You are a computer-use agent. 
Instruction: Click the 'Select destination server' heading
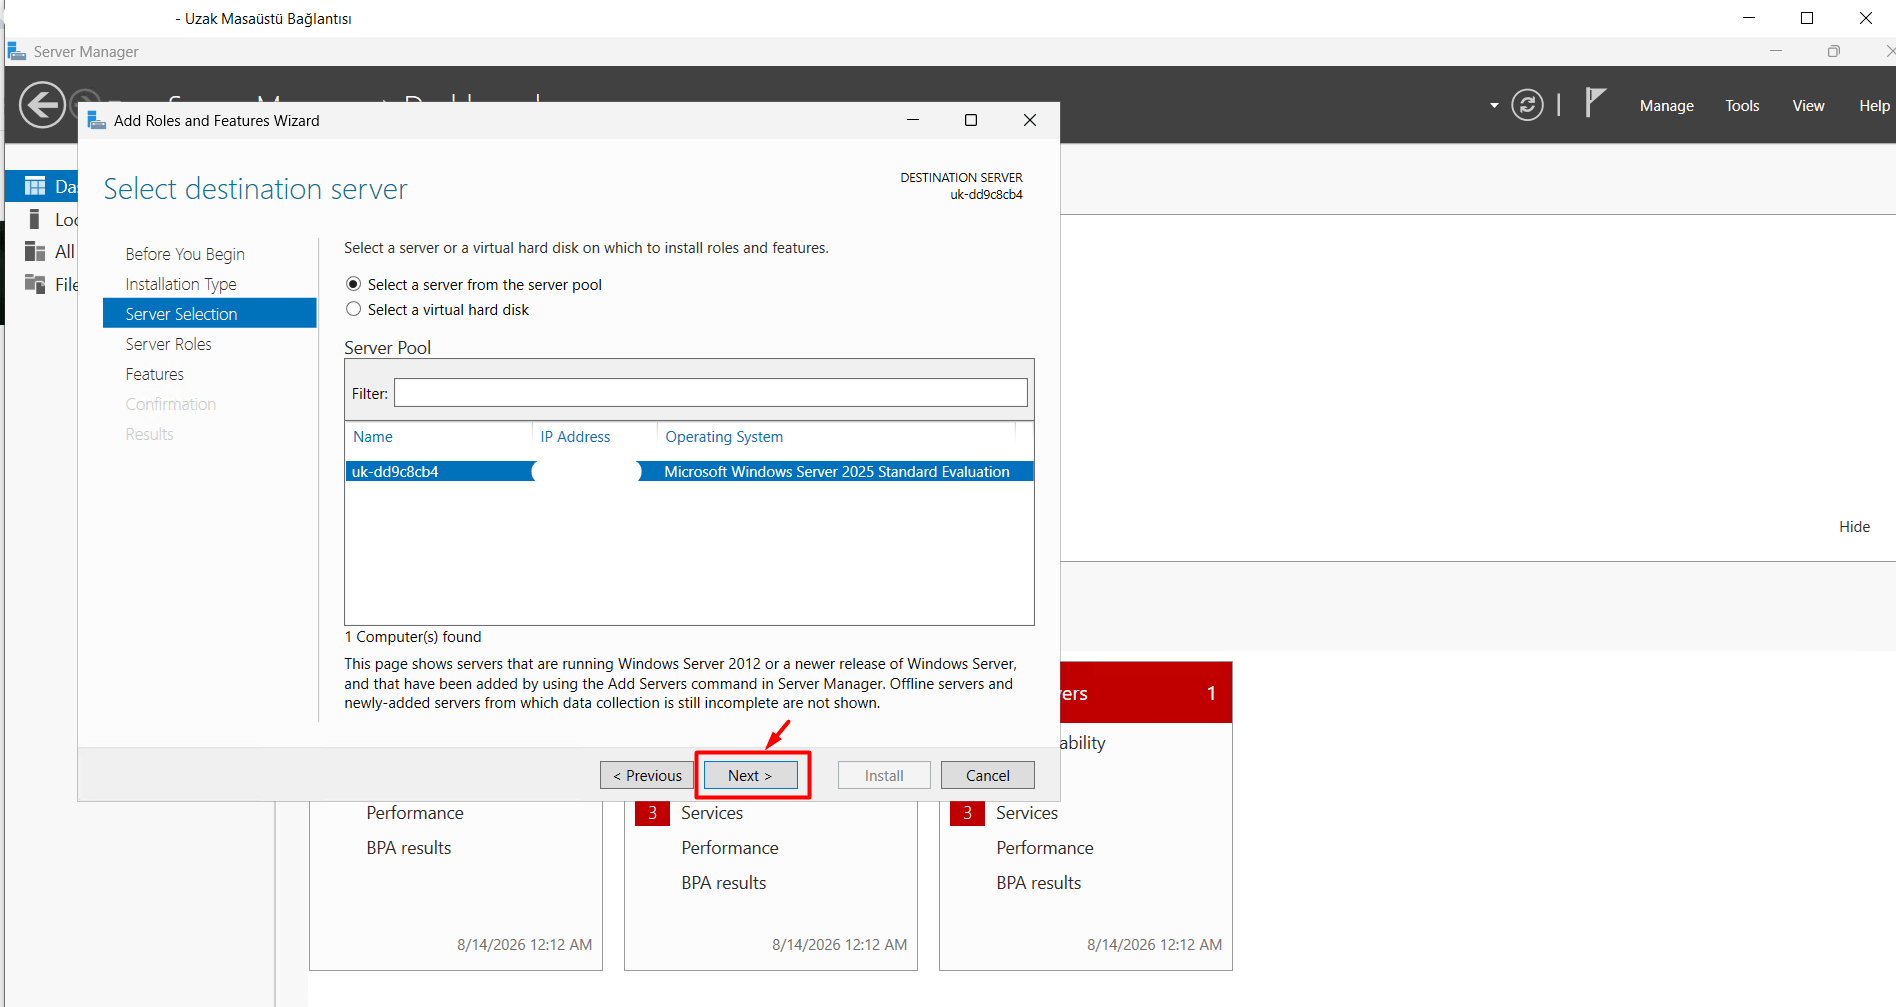pos(256,189)
